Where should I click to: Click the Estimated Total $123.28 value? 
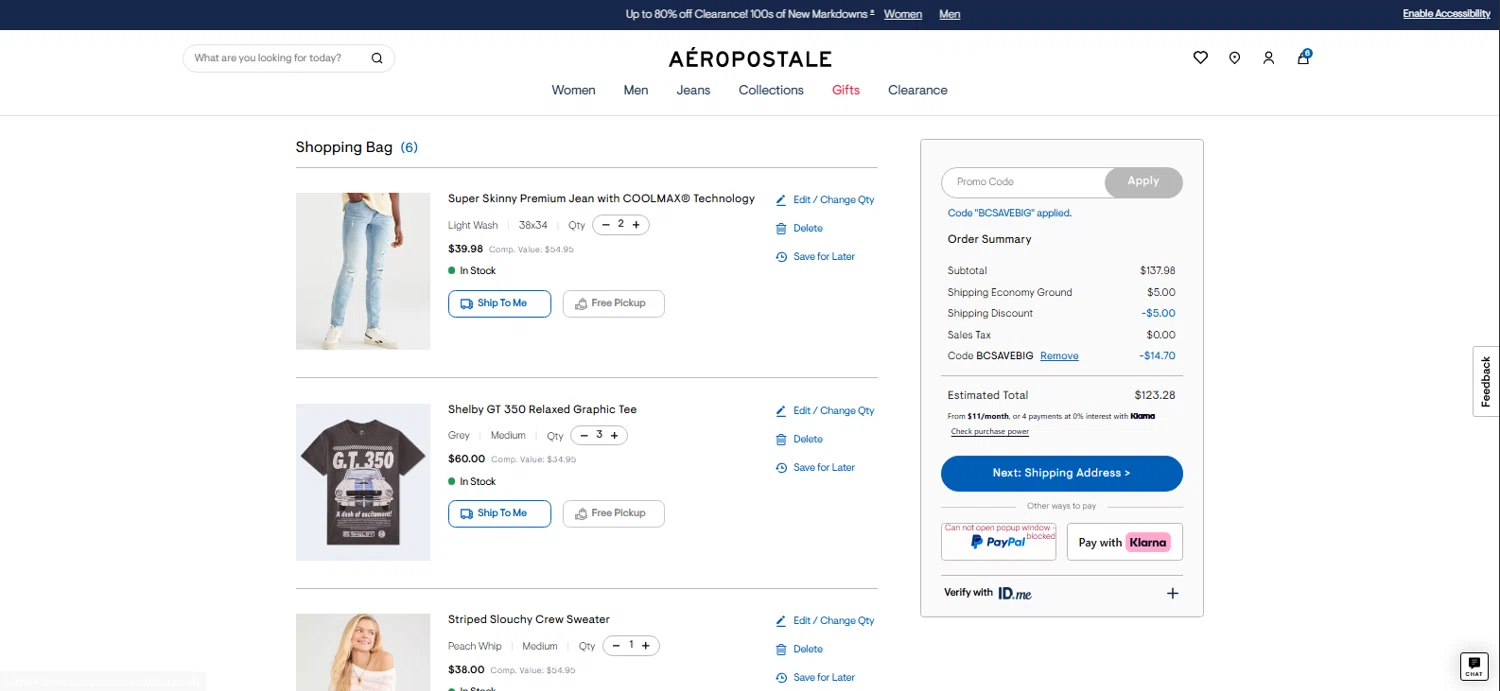tap(1155, 395)
